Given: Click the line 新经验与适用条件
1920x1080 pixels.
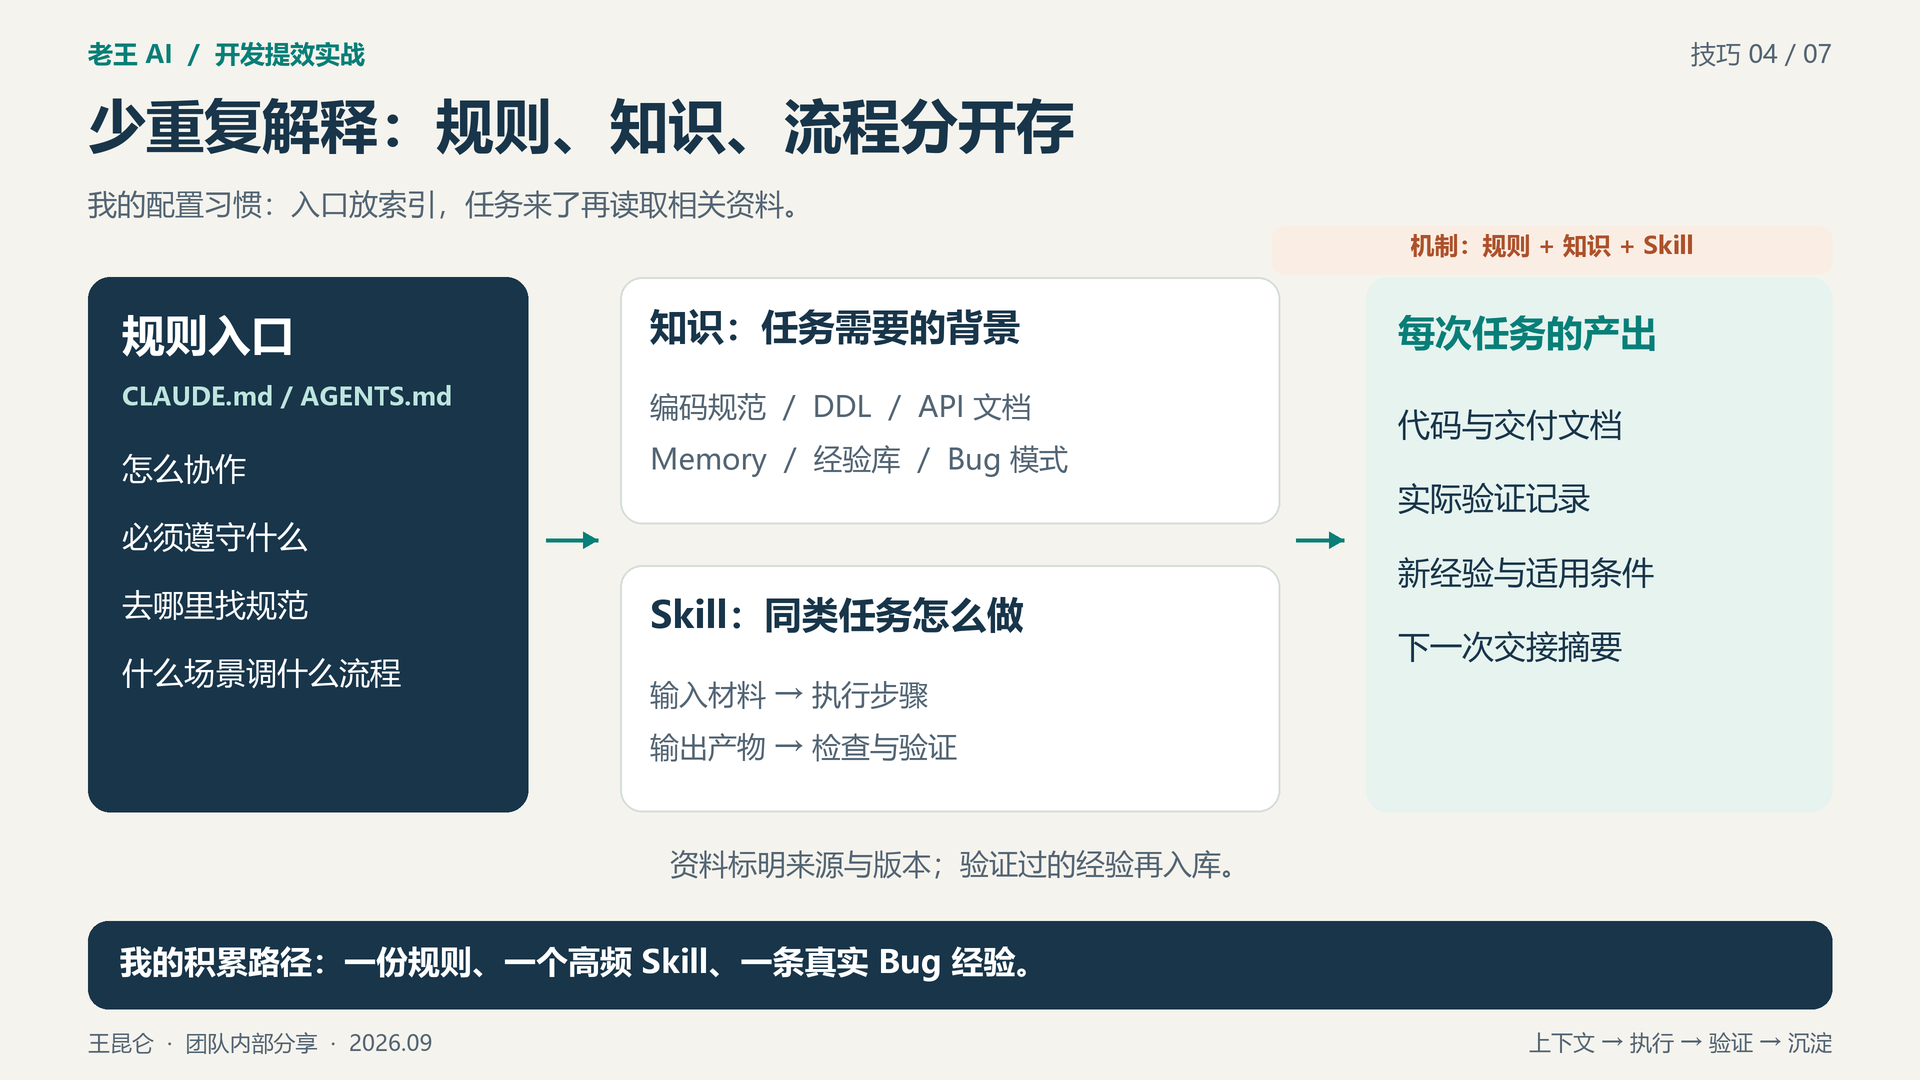Looking at the screenshot, I should coord(1526,573).
